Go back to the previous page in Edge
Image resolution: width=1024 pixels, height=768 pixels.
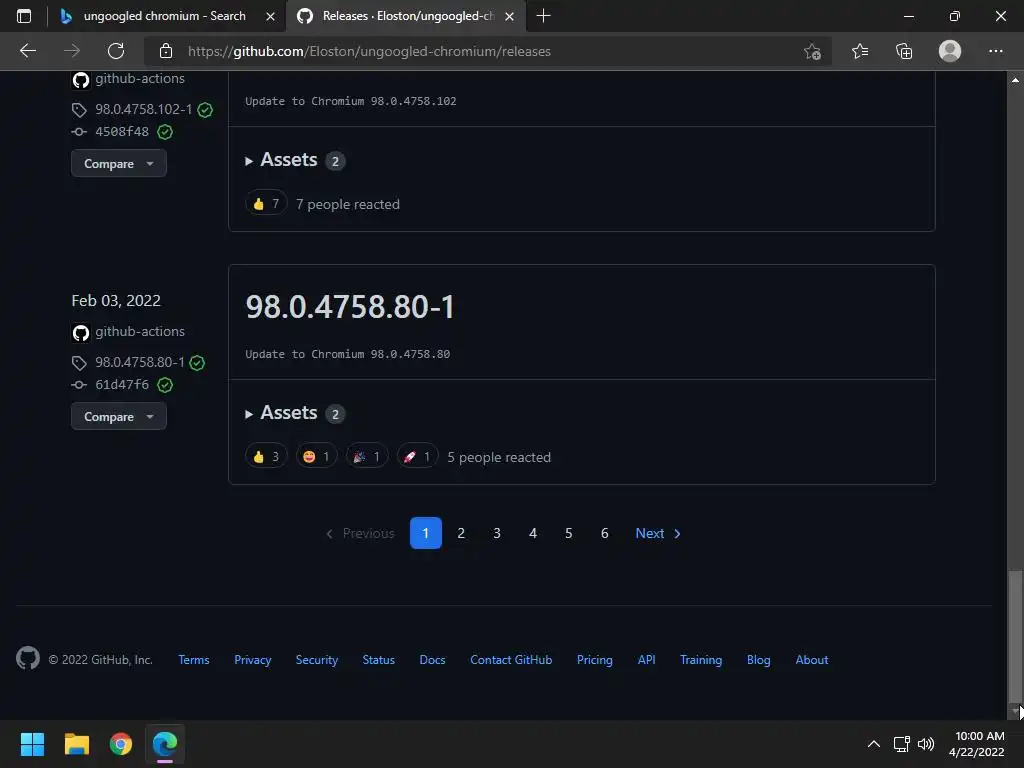tap(27, 51)
